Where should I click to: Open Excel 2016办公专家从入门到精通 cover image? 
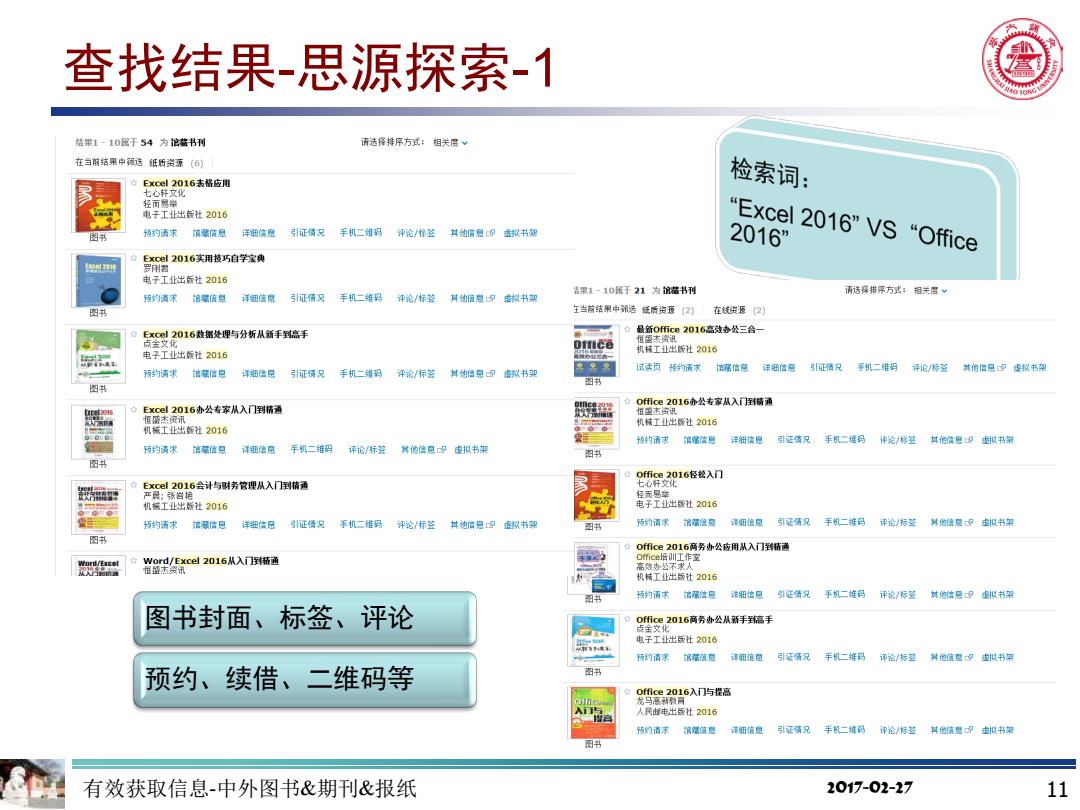(99, 432)
